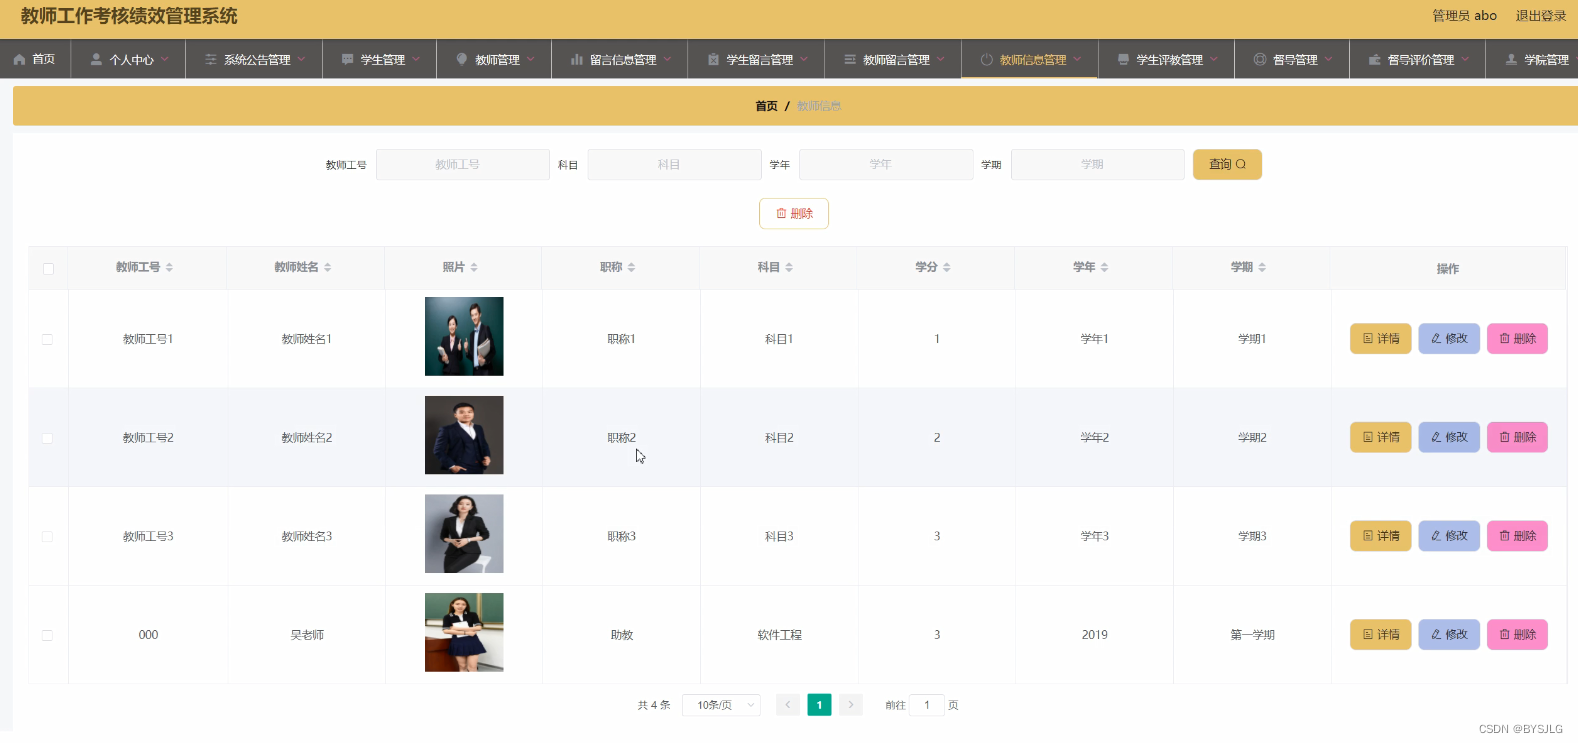Sort table by 教师工号 column arrows
The image size is (1578, 743).
point(169,267)
